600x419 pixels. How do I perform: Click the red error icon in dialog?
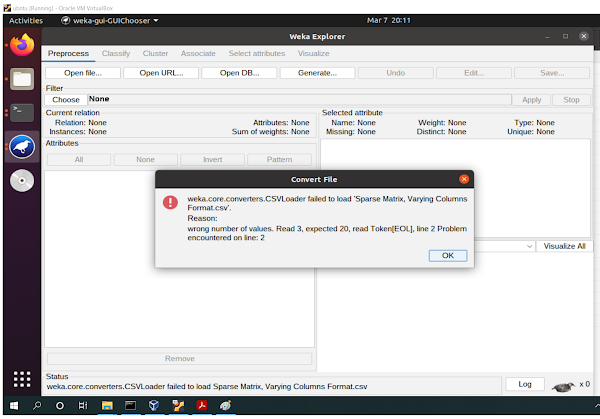170,202
